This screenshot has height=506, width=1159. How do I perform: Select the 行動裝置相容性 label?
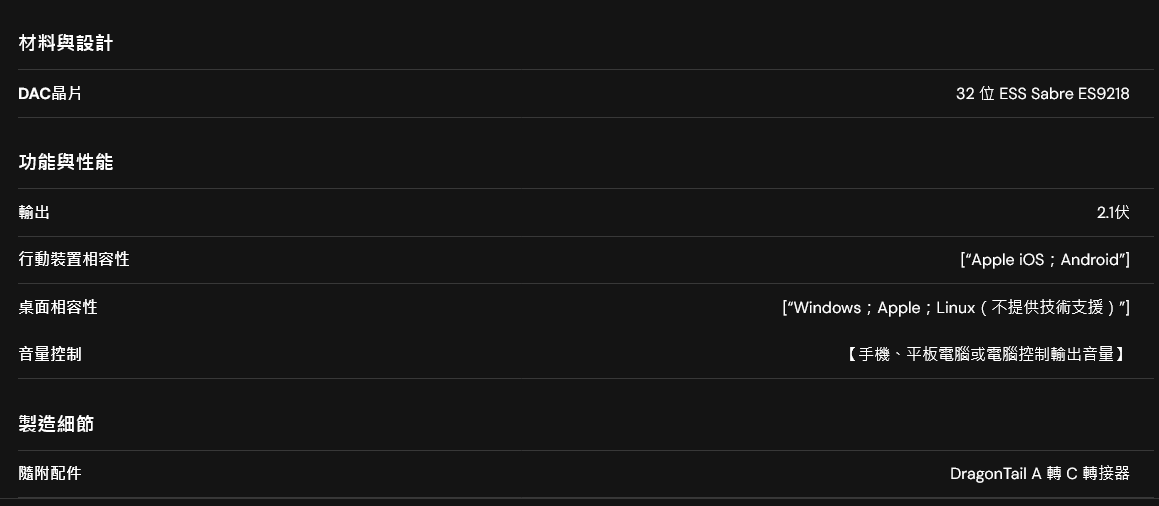pyautogui.click(x=74, y=259)
